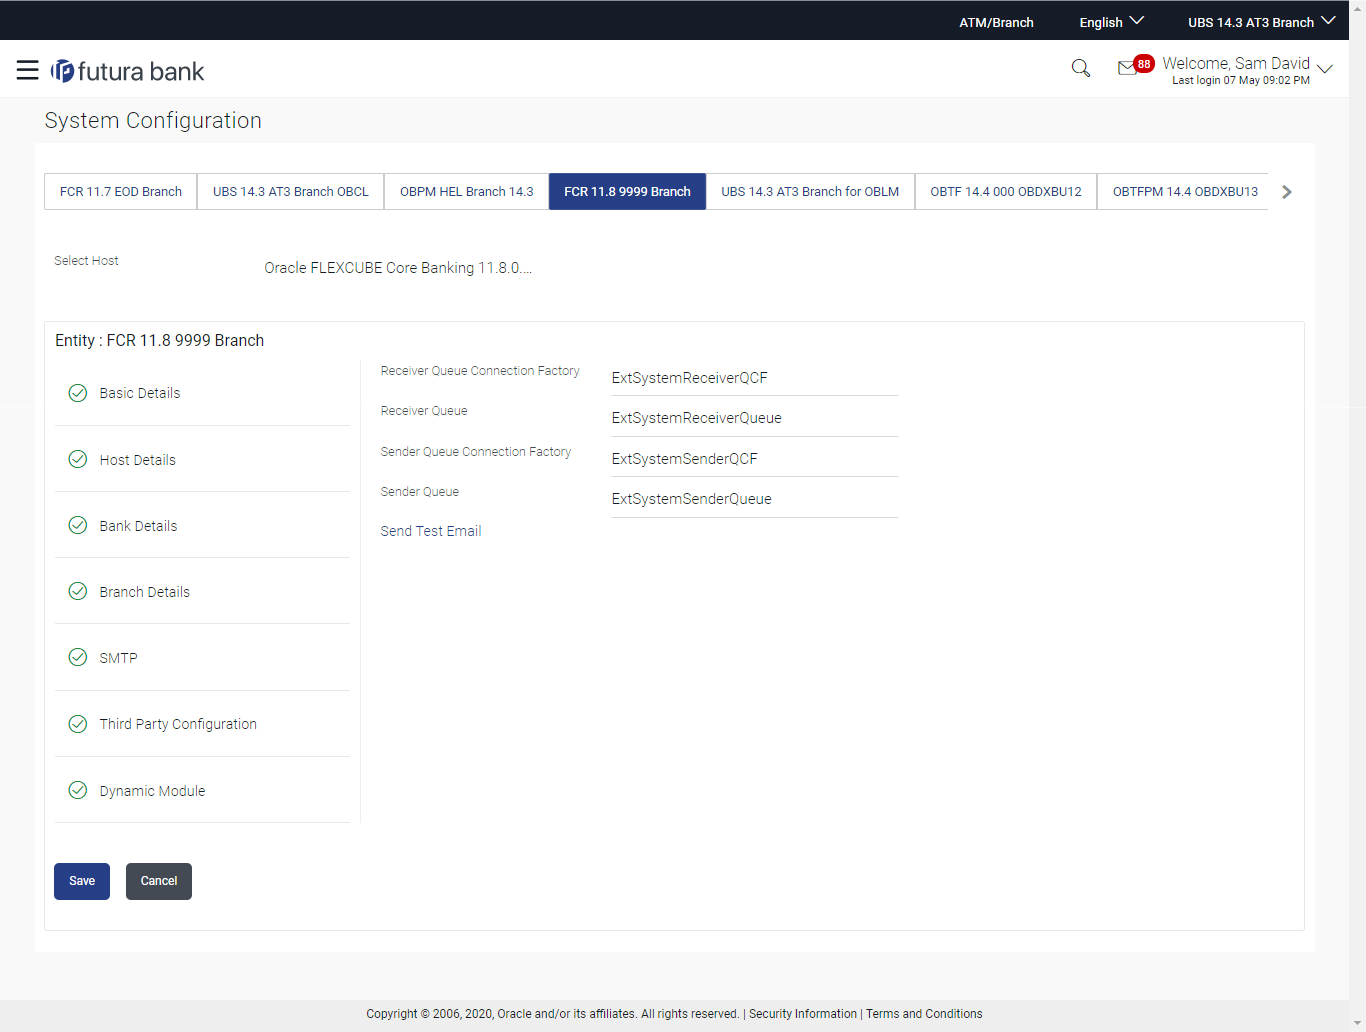Image resolution: width=1366 pixels, height=1032 pixels.
Task: Click the Entity : FCR 11.8 9999 Branch heading
Action: coord(160,340)
